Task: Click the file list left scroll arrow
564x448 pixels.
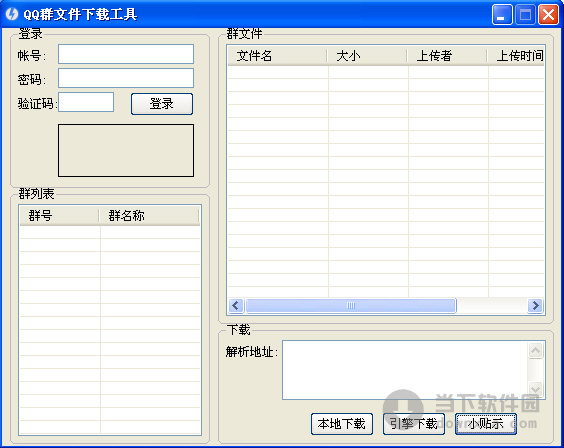Action: click(236, 306)
